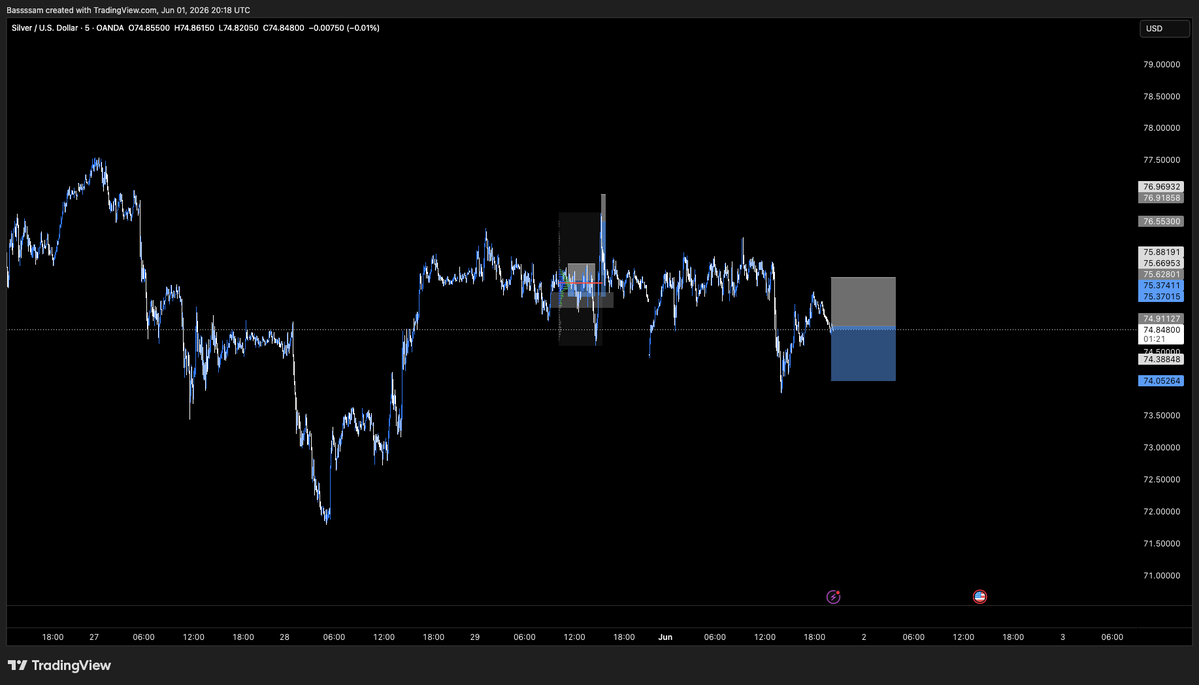Click the 71.00000 price scale value

pyautogui.click(x=1161, y=576)
